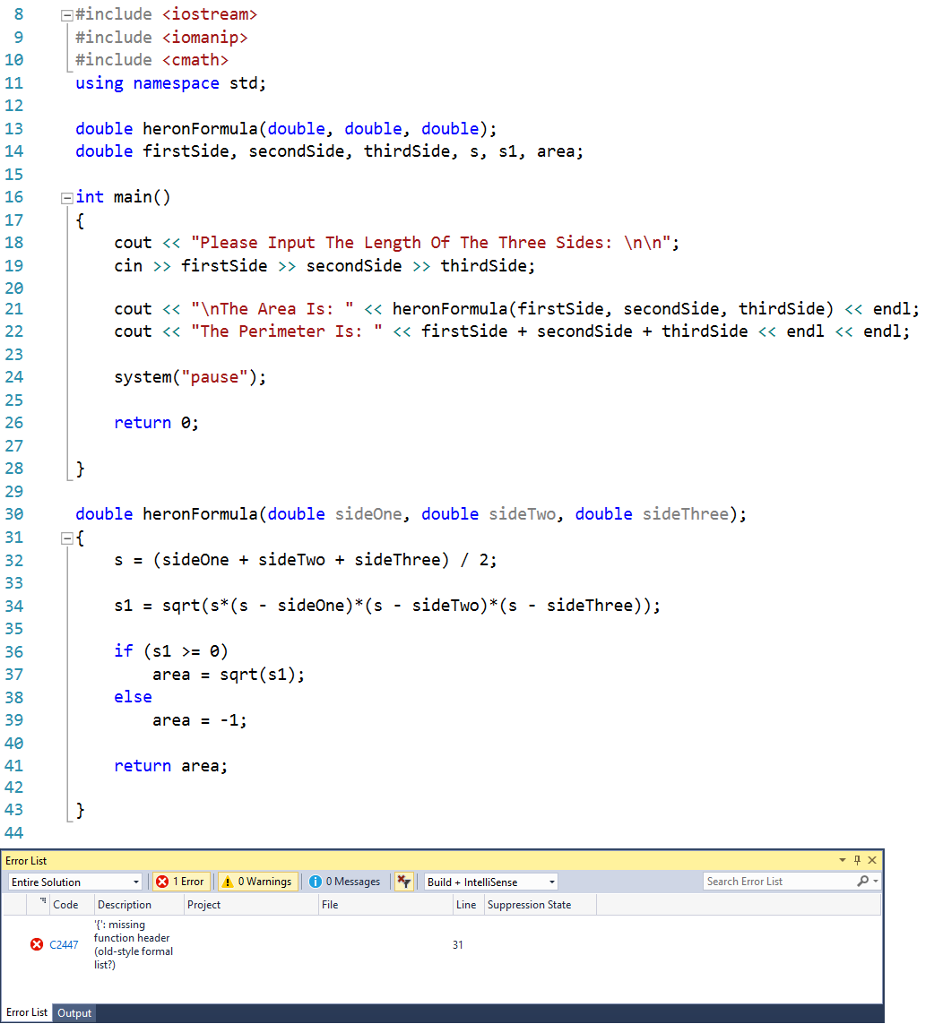Screen dimensions: 934x1024
Task: Click the red error icon beside C2447
Action: (x=36, y=944)
